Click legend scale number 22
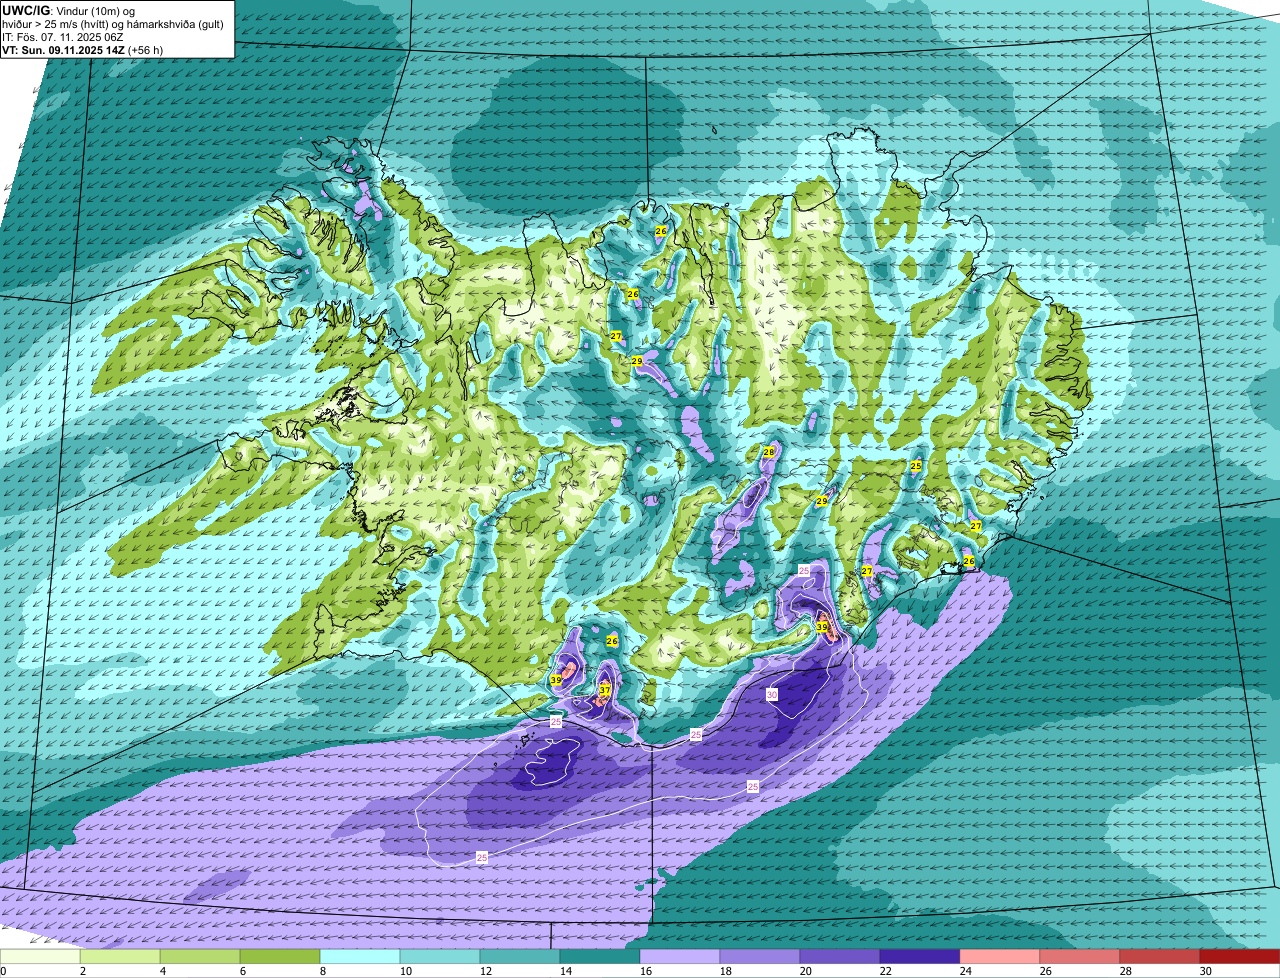This screenshot has width=1280, height=978. pyautogui.click(x=885, y=971)
